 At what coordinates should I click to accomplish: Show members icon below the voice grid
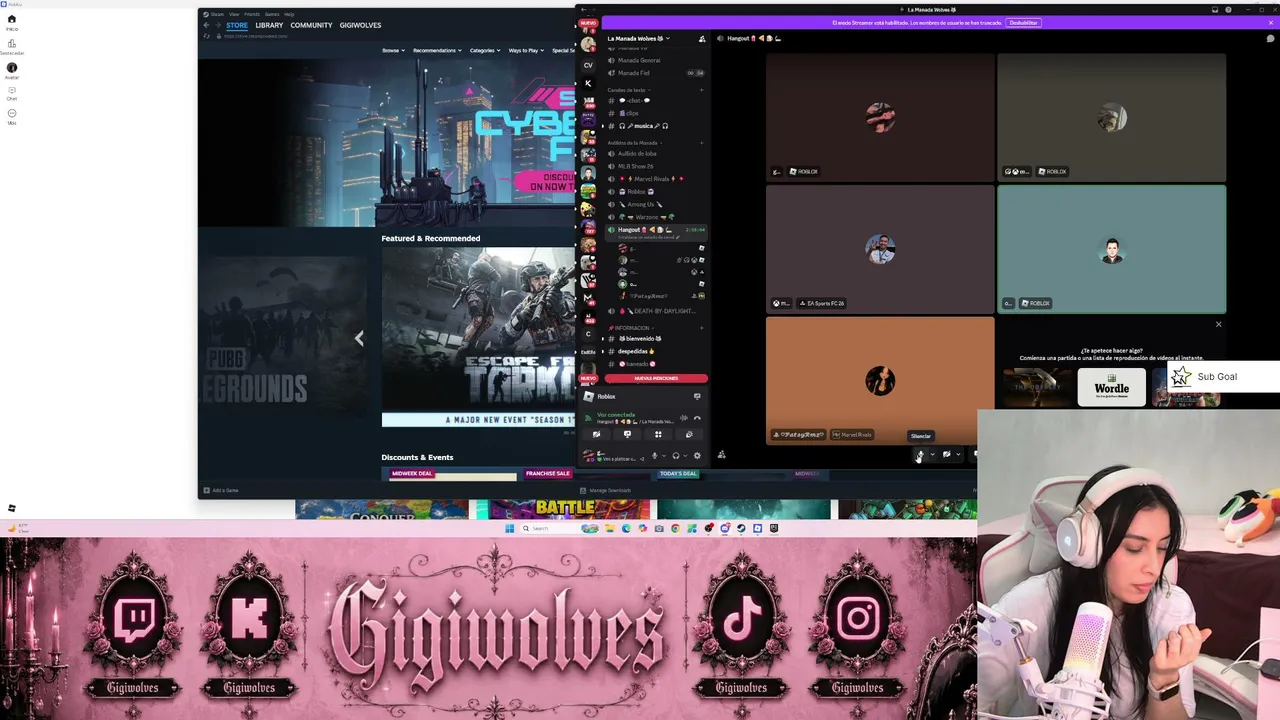click(x=721, y=455)
